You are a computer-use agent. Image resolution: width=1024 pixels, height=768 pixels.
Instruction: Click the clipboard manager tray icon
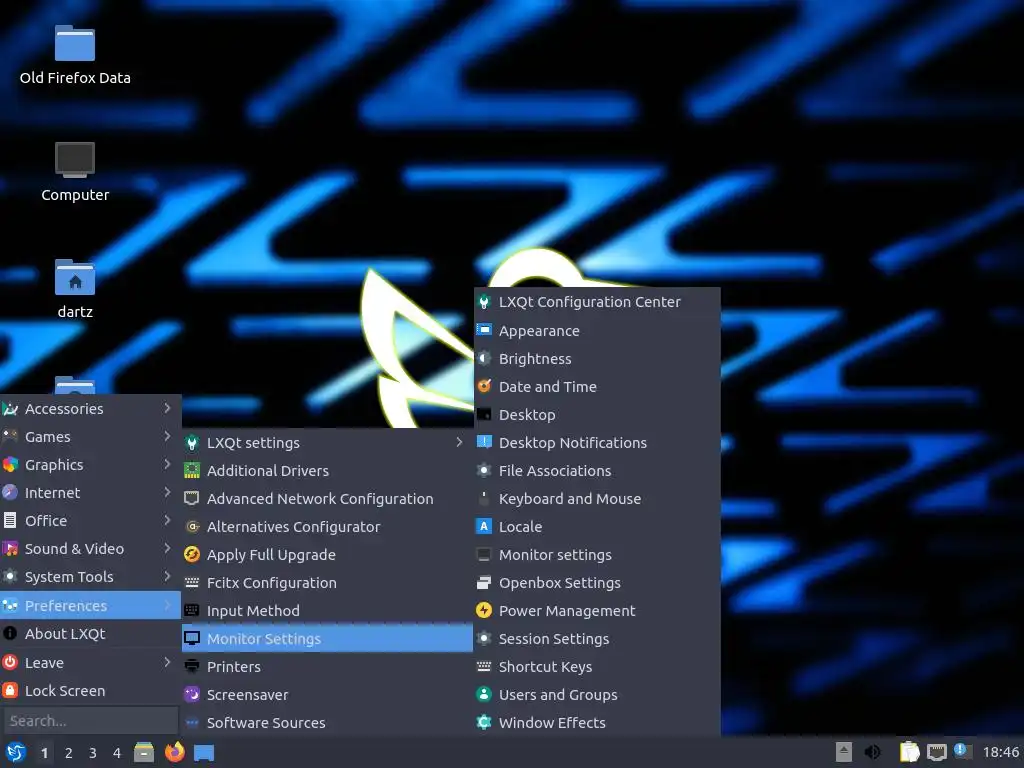point(909,752)
